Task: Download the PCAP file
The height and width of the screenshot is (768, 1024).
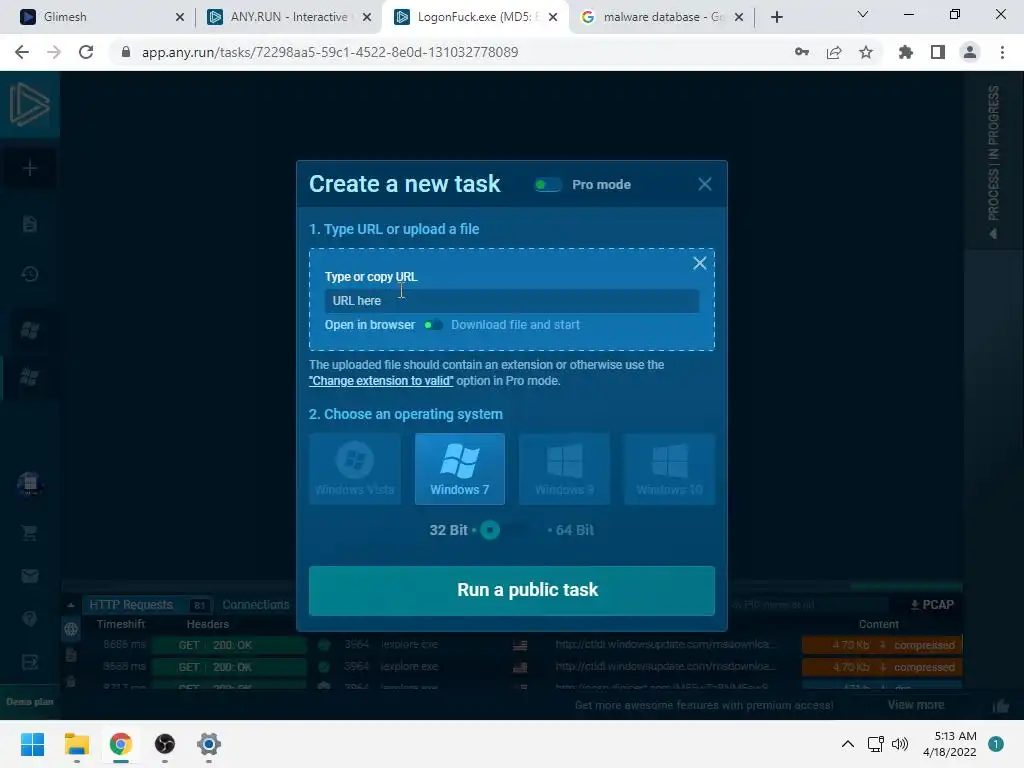Action: 932,605
